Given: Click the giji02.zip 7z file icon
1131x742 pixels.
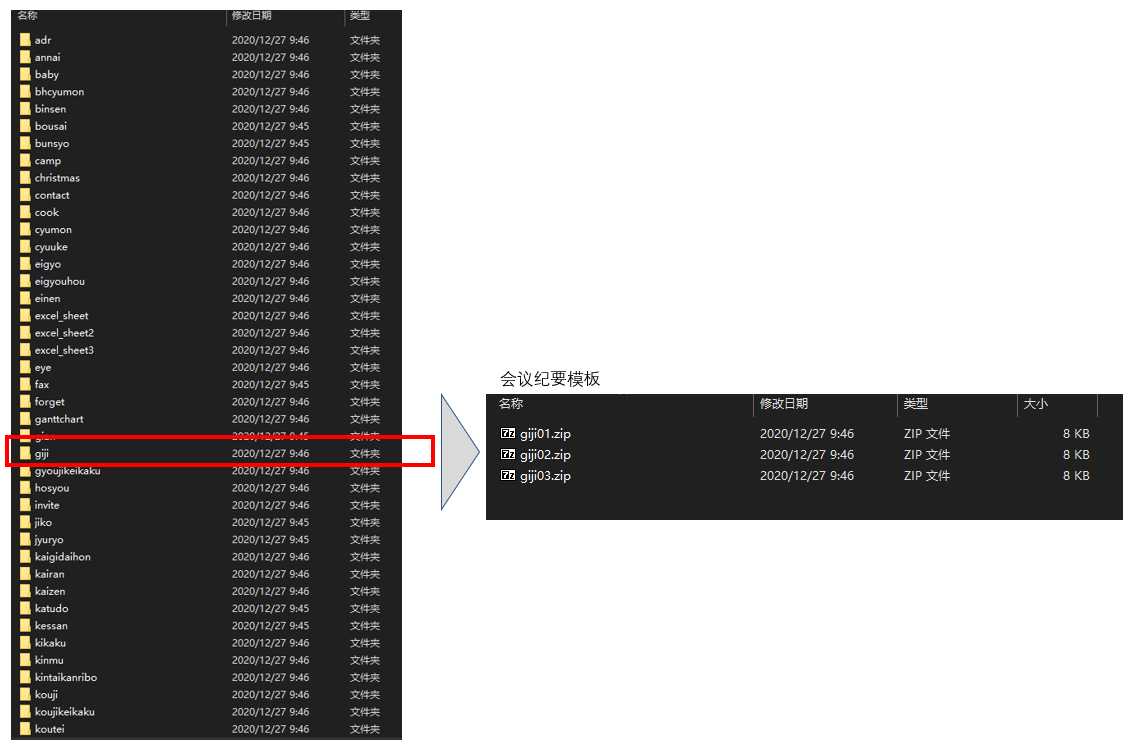Looking at the screenshot, I should tap(508, 454).
